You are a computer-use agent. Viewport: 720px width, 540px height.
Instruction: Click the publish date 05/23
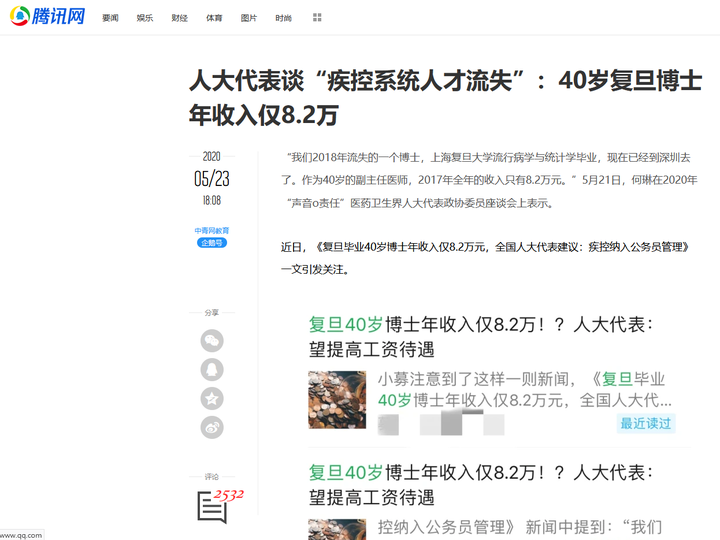(212, 179)
